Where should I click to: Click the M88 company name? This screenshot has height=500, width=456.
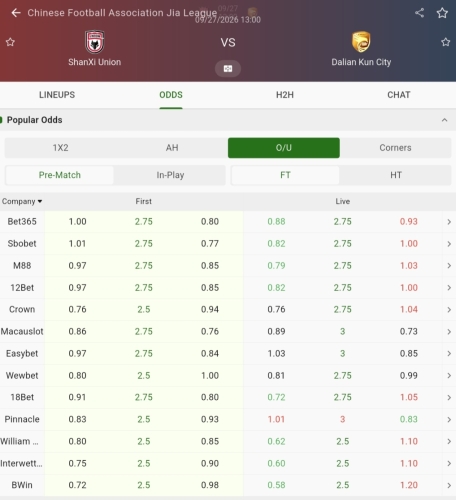(22, 266)
